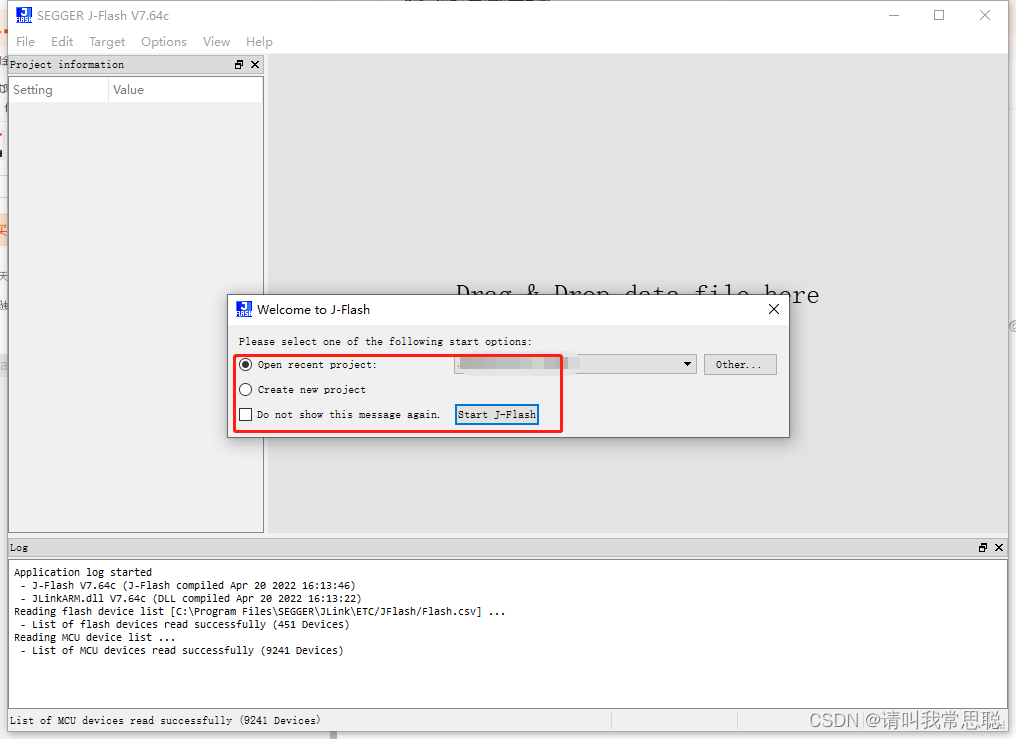Maximize the SEGGER J-Flash window
Viewport: 1016px width, 739px height.
(939, 15)
